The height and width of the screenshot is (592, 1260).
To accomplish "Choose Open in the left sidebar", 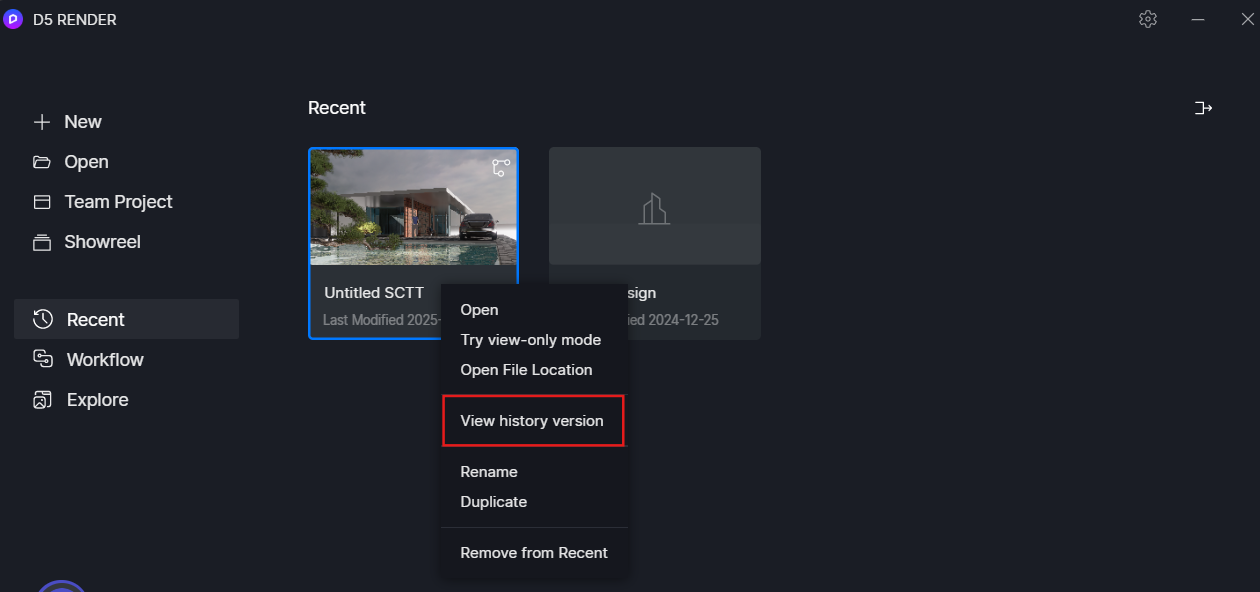I will coord(71,162).
